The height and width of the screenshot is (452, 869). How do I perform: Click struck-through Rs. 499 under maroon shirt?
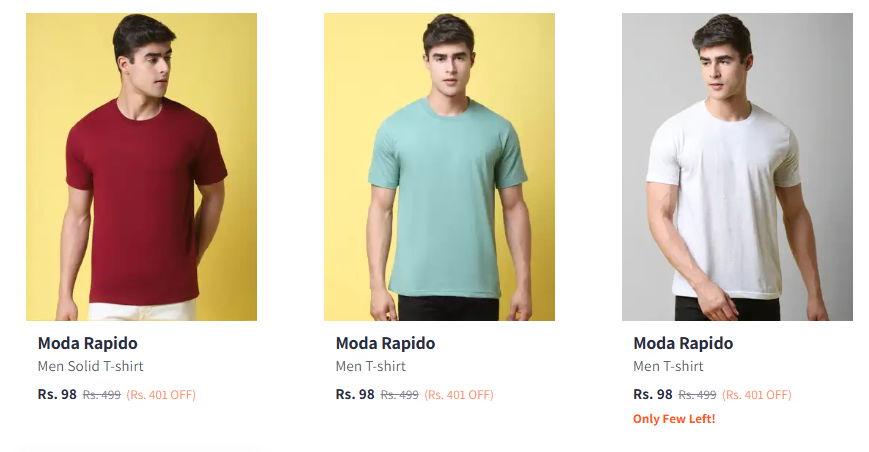point(101,395)
